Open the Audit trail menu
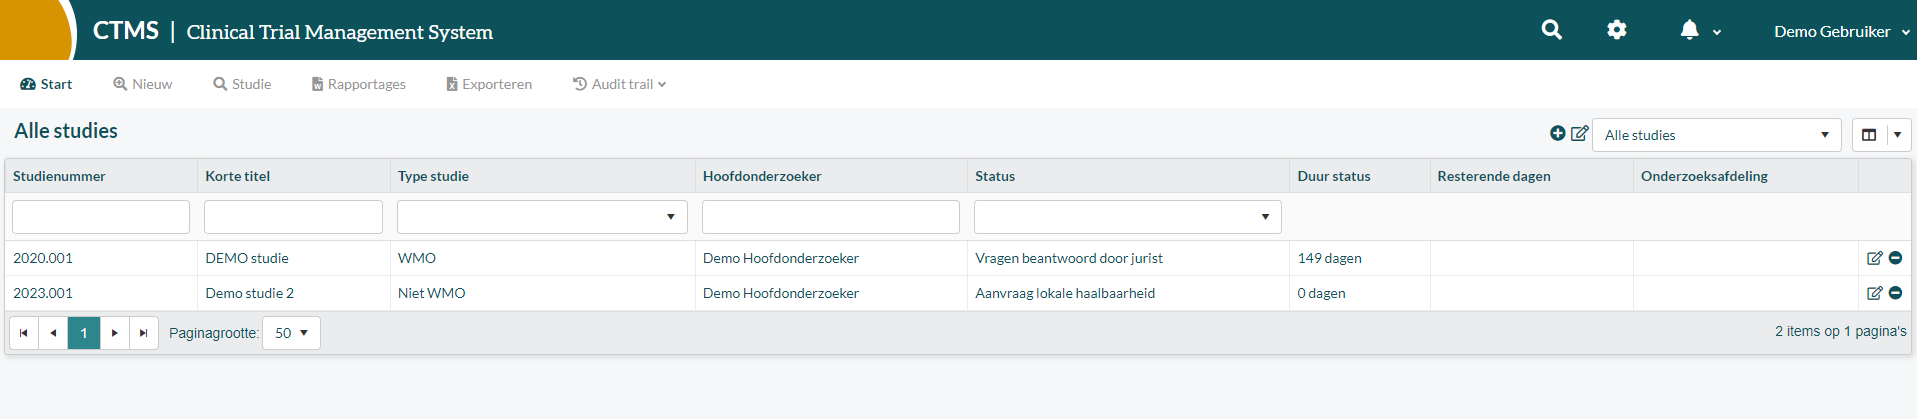 (619, 84)
